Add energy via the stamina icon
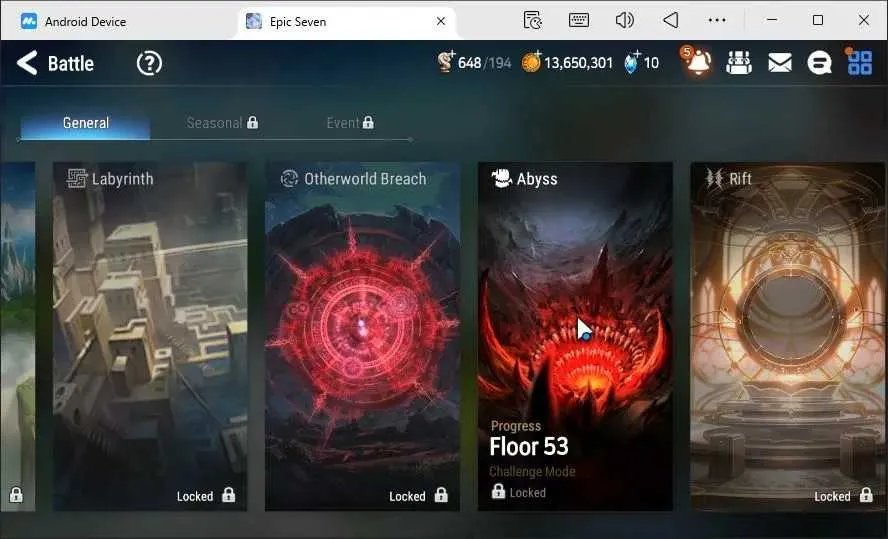Screen dimensions: 888x539 [x=446, y=62]
